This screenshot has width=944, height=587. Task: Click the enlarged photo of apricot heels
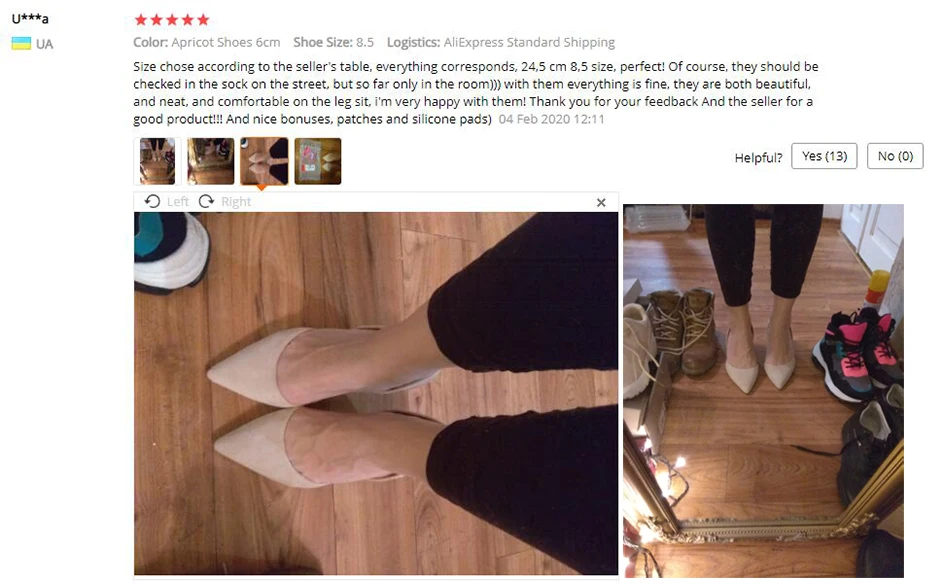376,393
